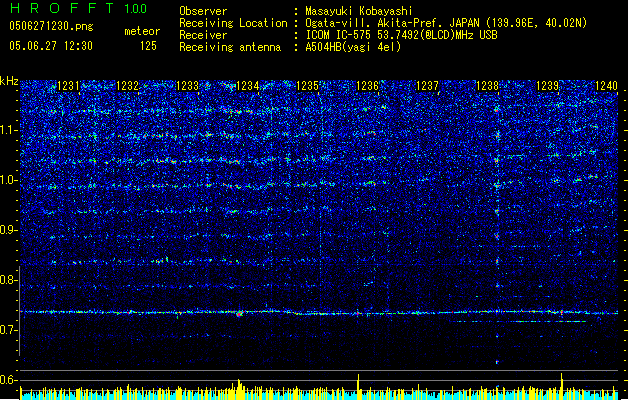This screenshot has height=400, width=629.
Task: Click time marker 1235
Action: [x=307, y=86]
